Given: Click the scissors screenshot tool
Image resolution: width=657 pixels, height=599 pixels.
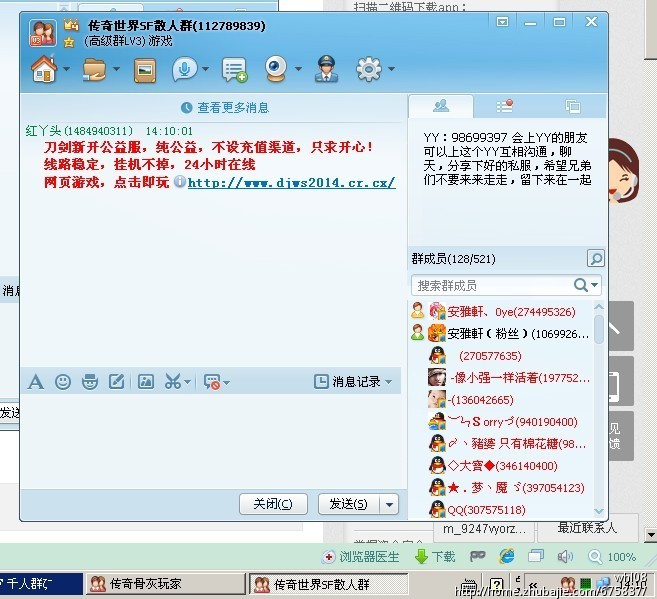Looking at the screenshot, I should 173,382.
